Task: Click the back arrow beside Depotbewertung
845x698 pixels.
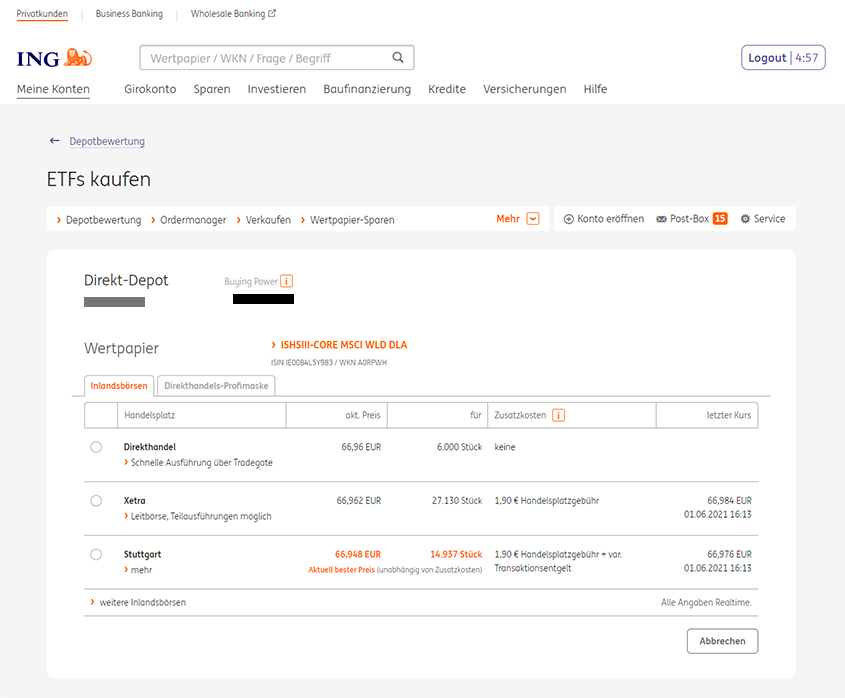Action: [55, 141]
